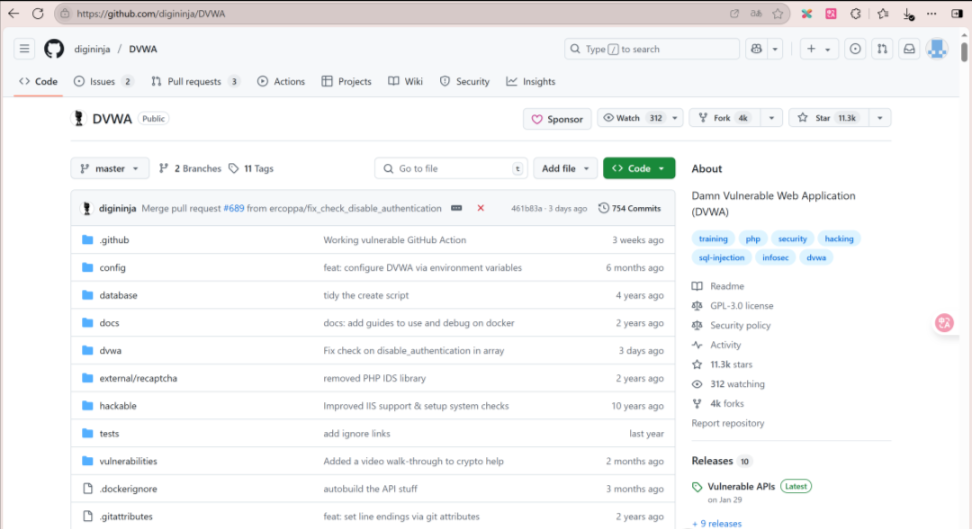Open the browser extensions puzzle icon
The height and width of the screenshot is (529, 972).
click(855, 14)
